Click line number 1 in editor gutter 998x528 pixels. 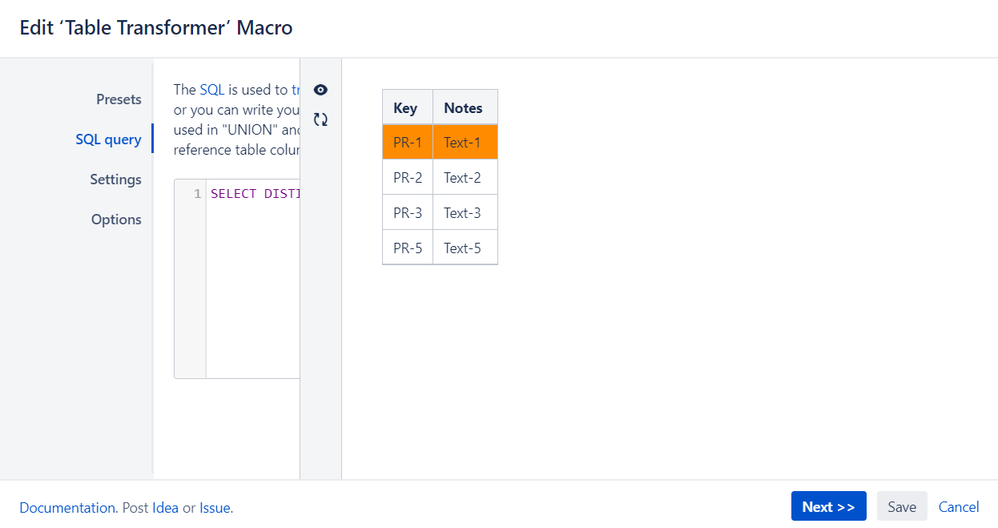197,193
